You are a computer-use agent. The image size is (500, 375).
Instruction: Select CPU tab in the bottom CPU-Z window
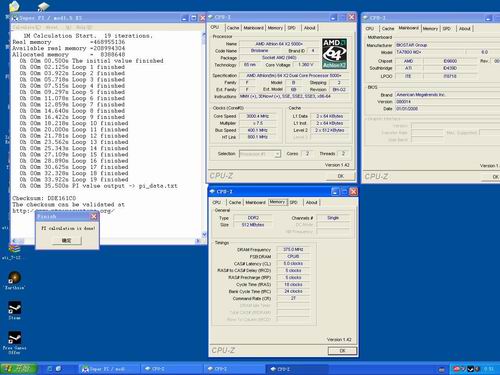pyautogui.click(x=217, y=202)
